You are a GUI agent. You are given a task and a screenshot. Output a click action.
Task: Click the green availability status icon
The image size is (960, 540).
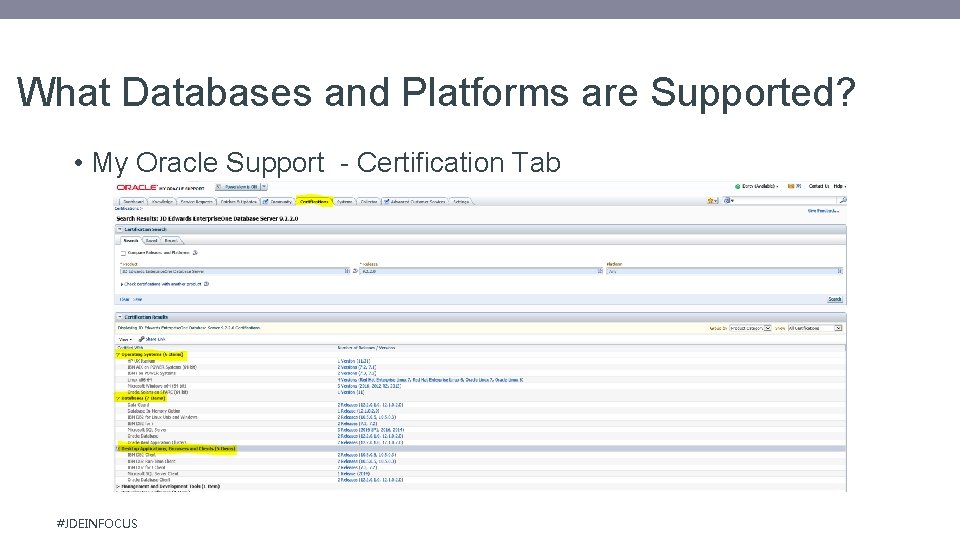pos(738,186)
